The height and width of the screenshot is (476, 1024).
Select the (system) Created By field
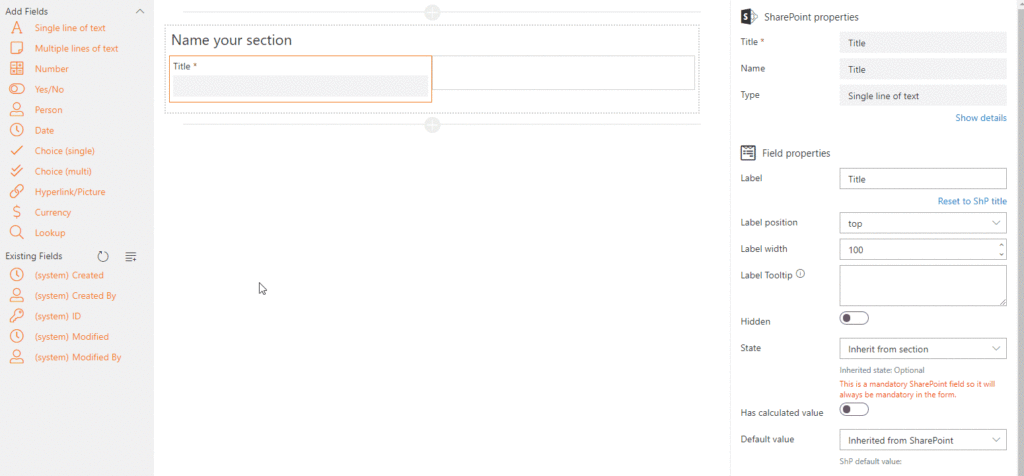[75, 296]
